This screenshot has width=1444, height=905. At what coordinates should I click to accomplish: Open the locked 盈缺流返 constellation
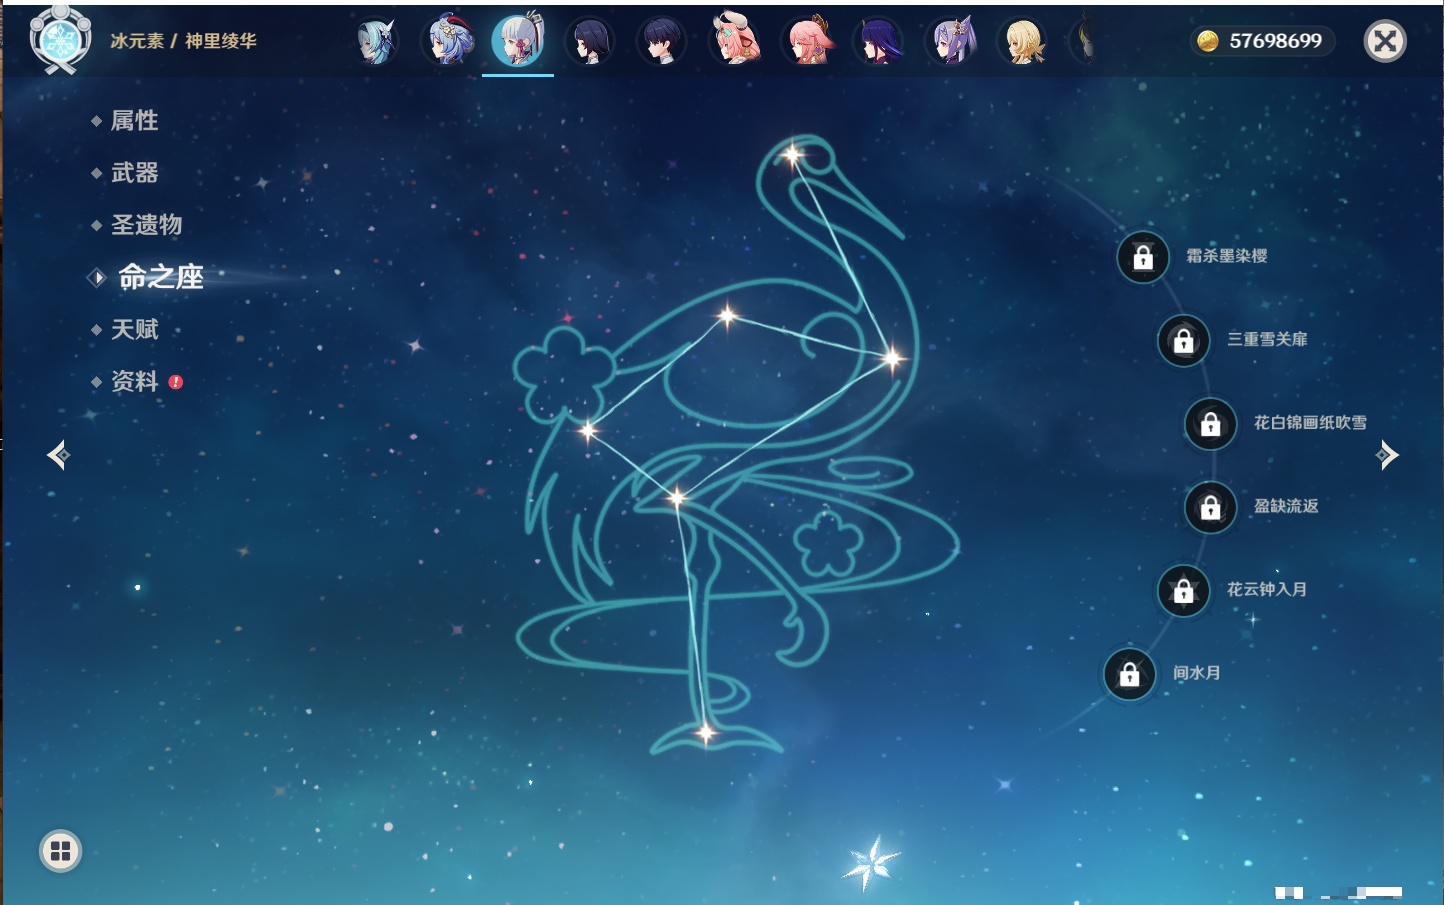[x=1211, y=508]
